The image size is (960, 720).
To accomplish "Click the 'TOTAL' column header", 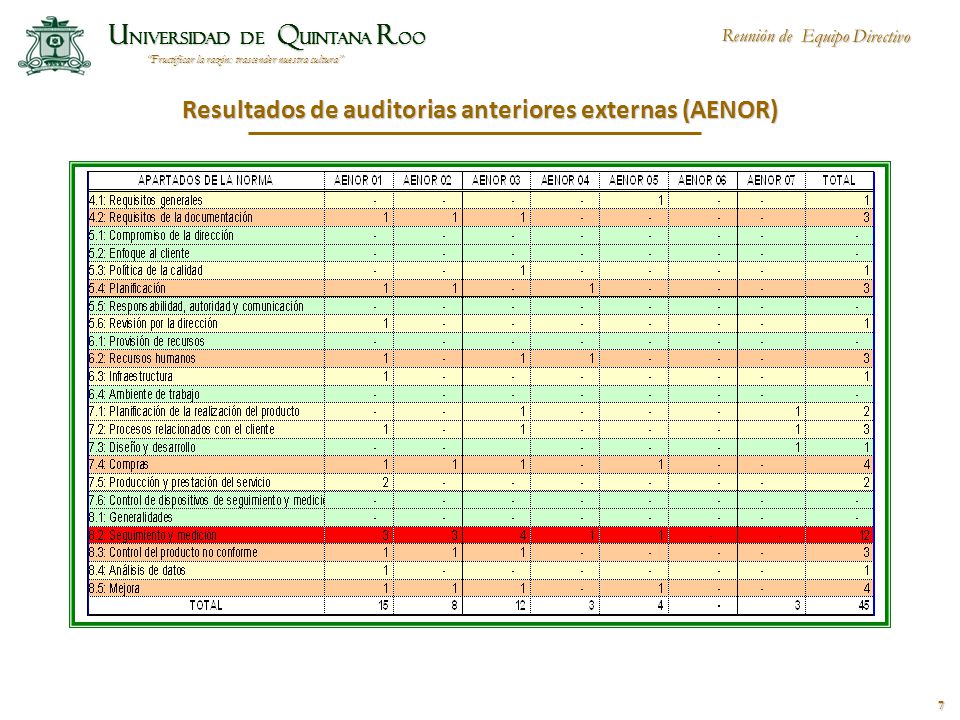I will tap(839, 180).
